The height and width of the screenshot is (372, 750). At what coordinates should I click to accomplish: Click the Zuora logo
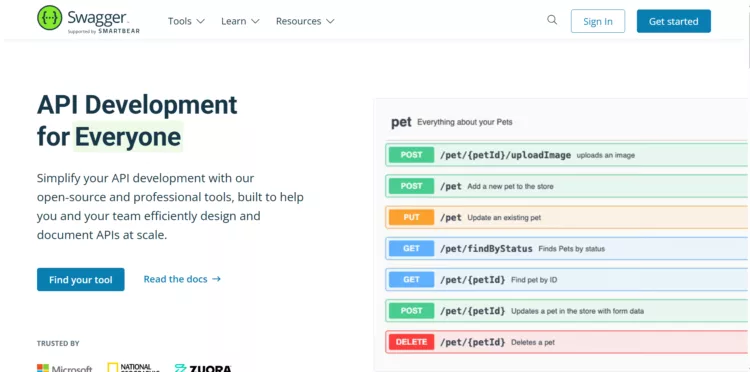pos(203,368)
